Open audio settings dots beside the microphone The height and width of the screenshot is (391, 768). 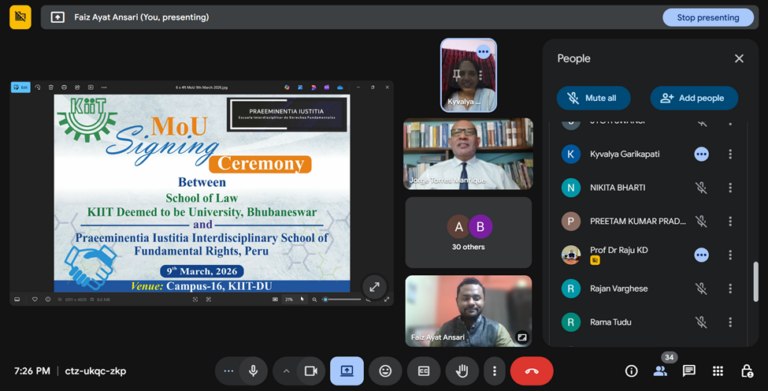coord(228,371)
